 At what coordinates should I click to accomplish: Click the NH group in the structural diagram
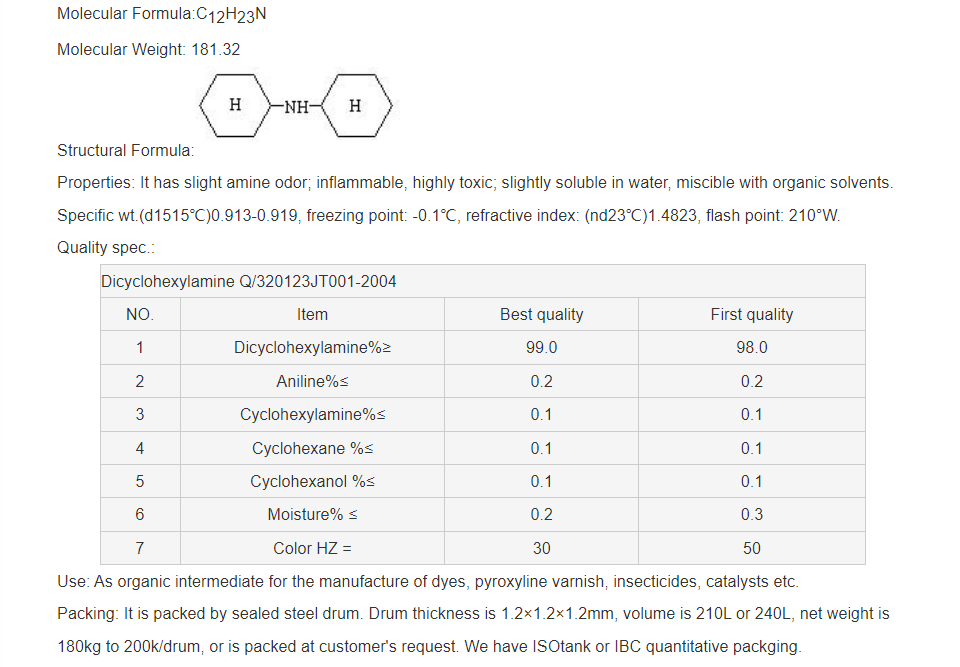[x=296, y=105]
